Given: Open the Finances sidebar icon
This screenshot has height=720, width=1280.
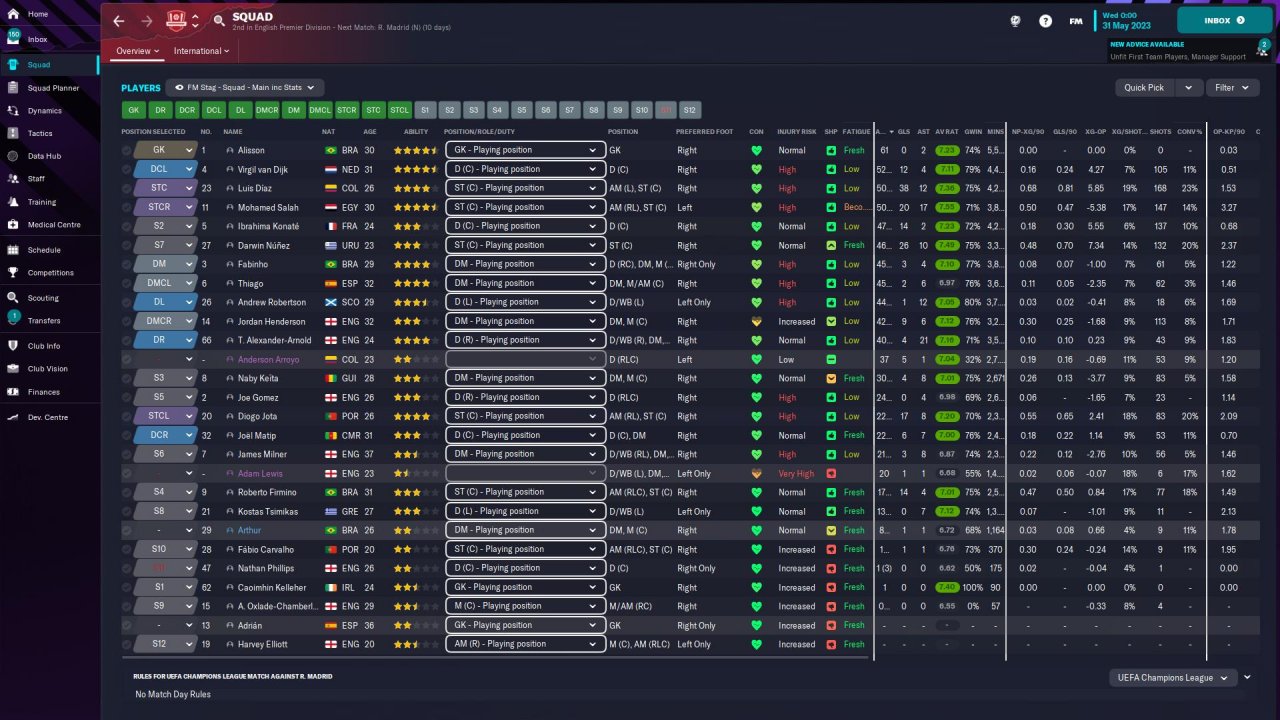Looking at the screenshot, I should pos(13,392).
